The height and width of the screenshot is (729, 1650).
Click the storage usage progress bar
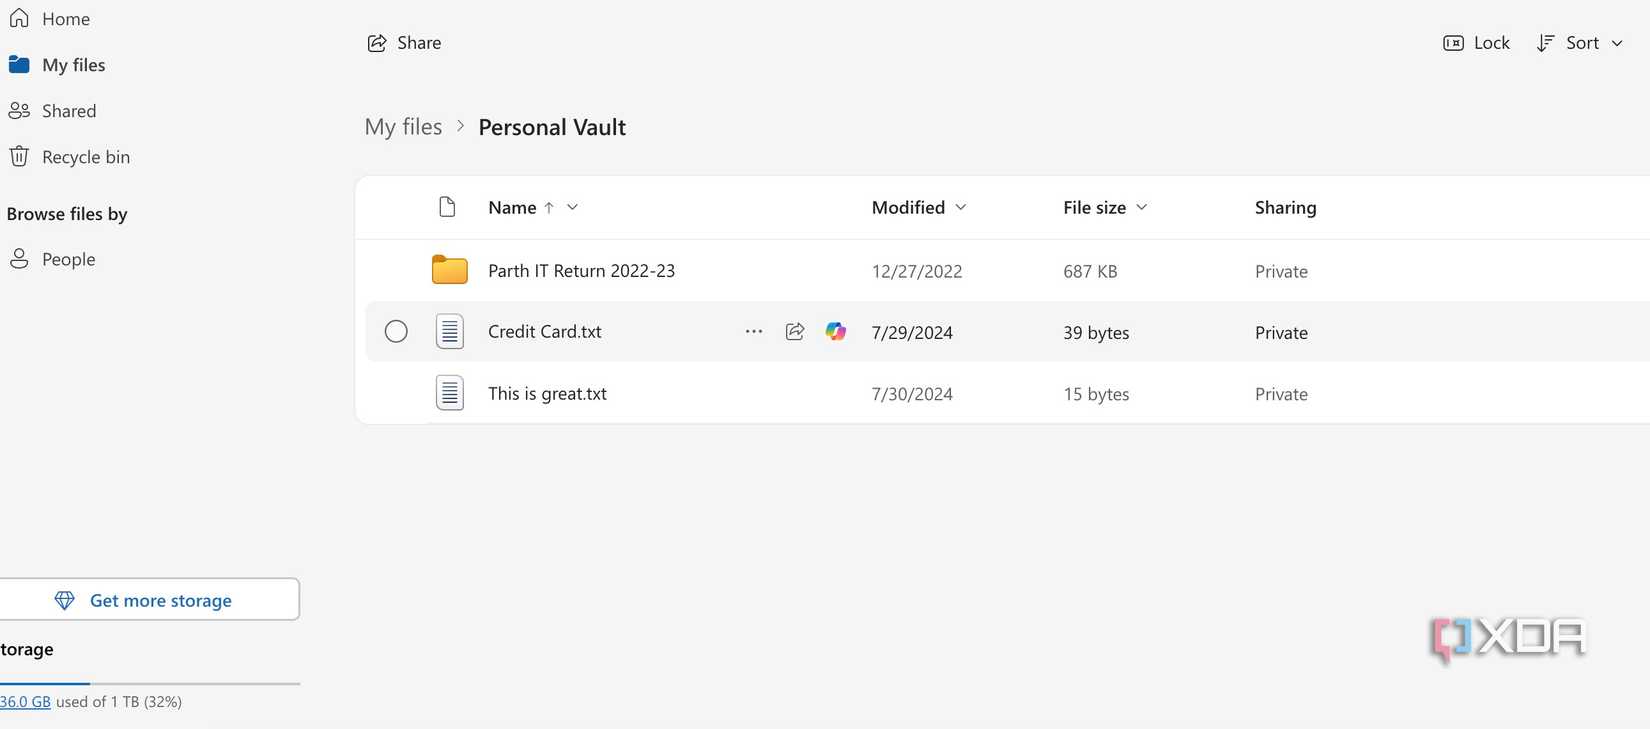150,684
